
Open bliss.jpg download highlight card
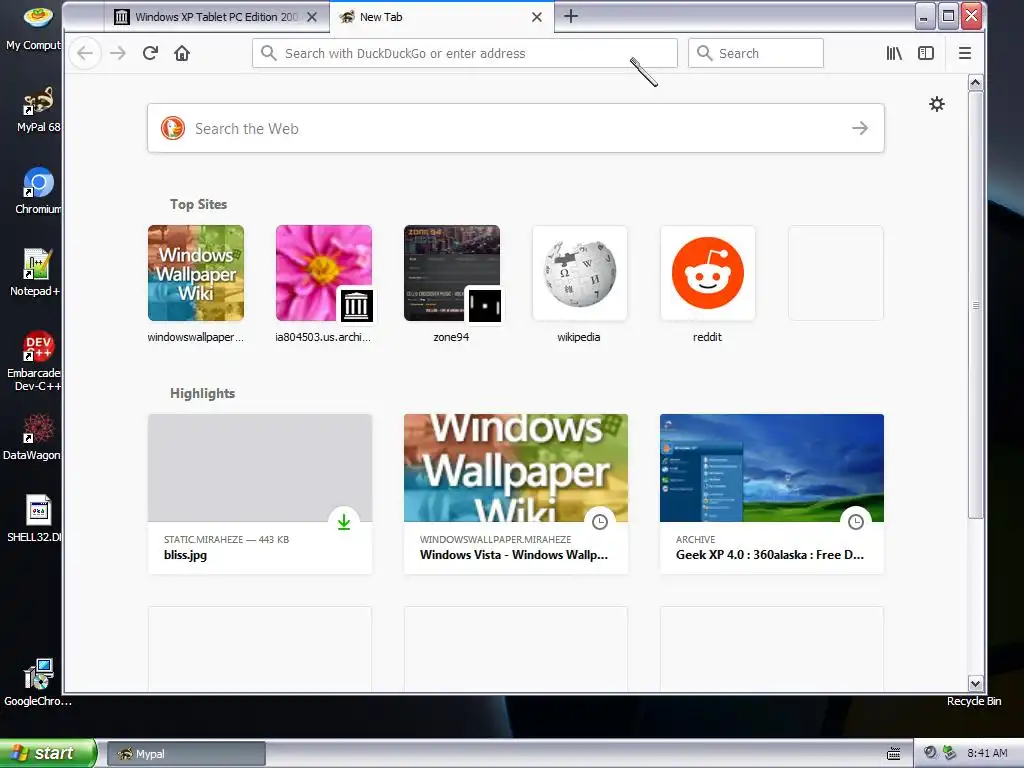260,494
